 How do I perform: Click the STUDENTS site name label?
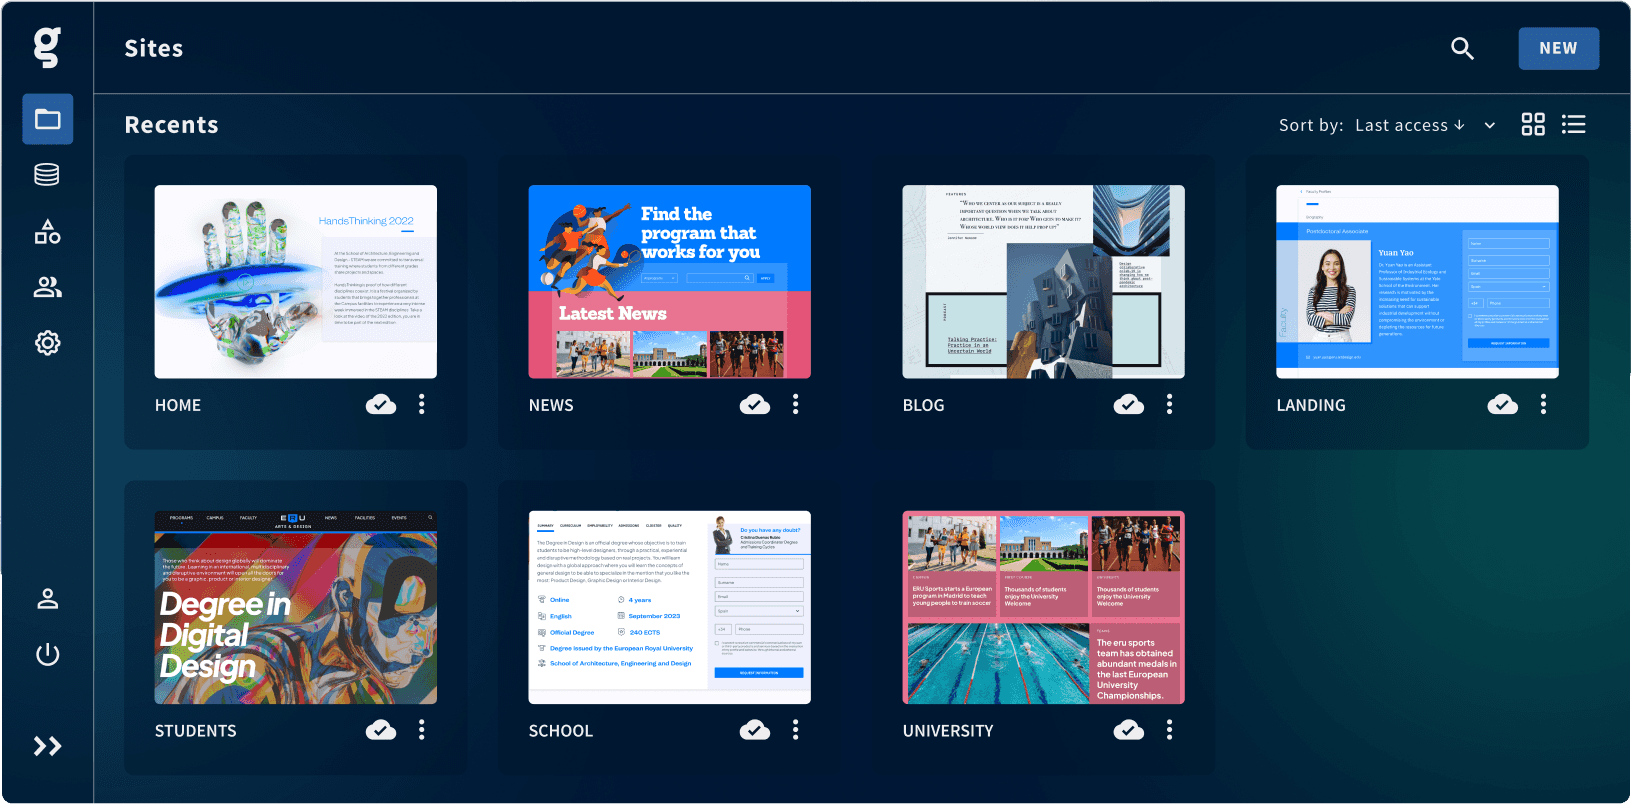(x=196, y=731)
